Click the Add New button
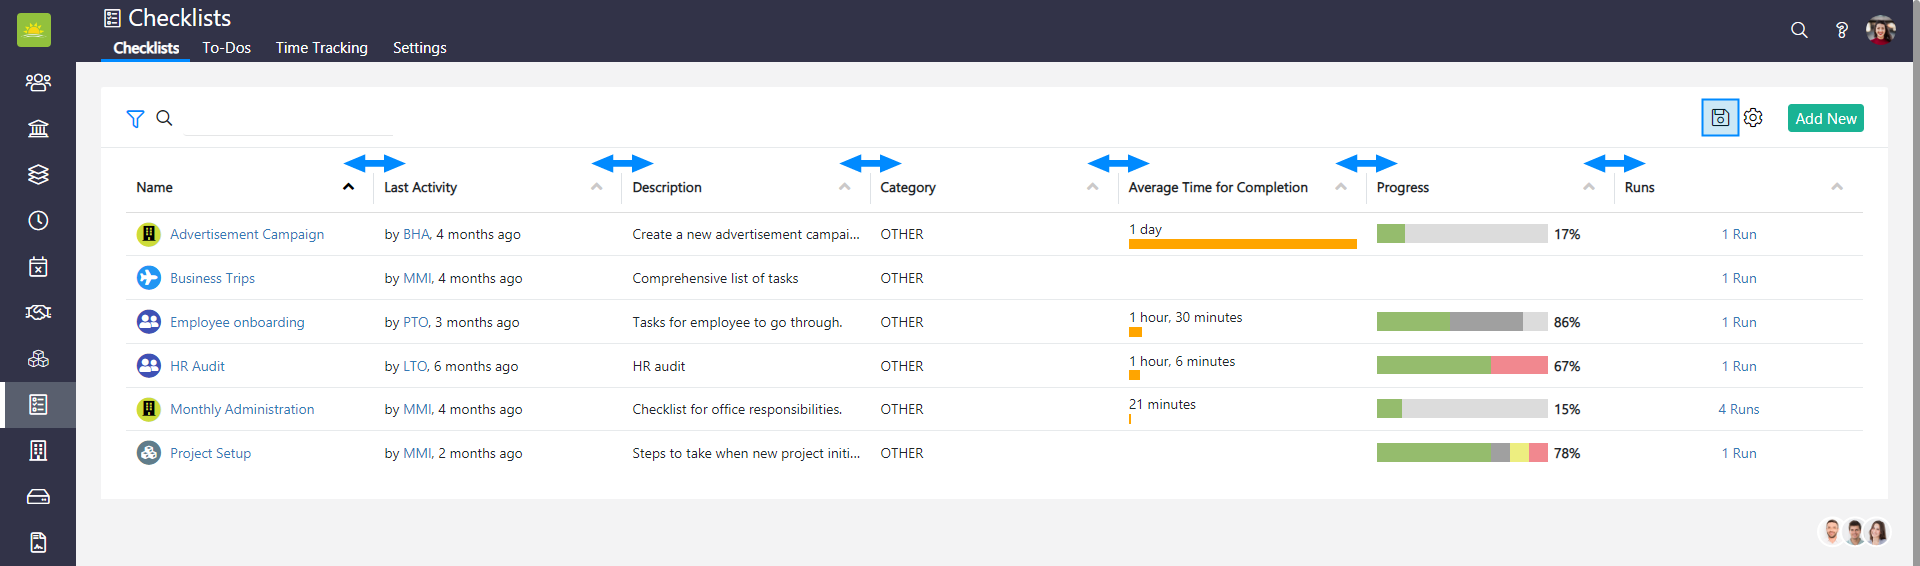This screenshot has width=1920, height=566. (1825, 118)
